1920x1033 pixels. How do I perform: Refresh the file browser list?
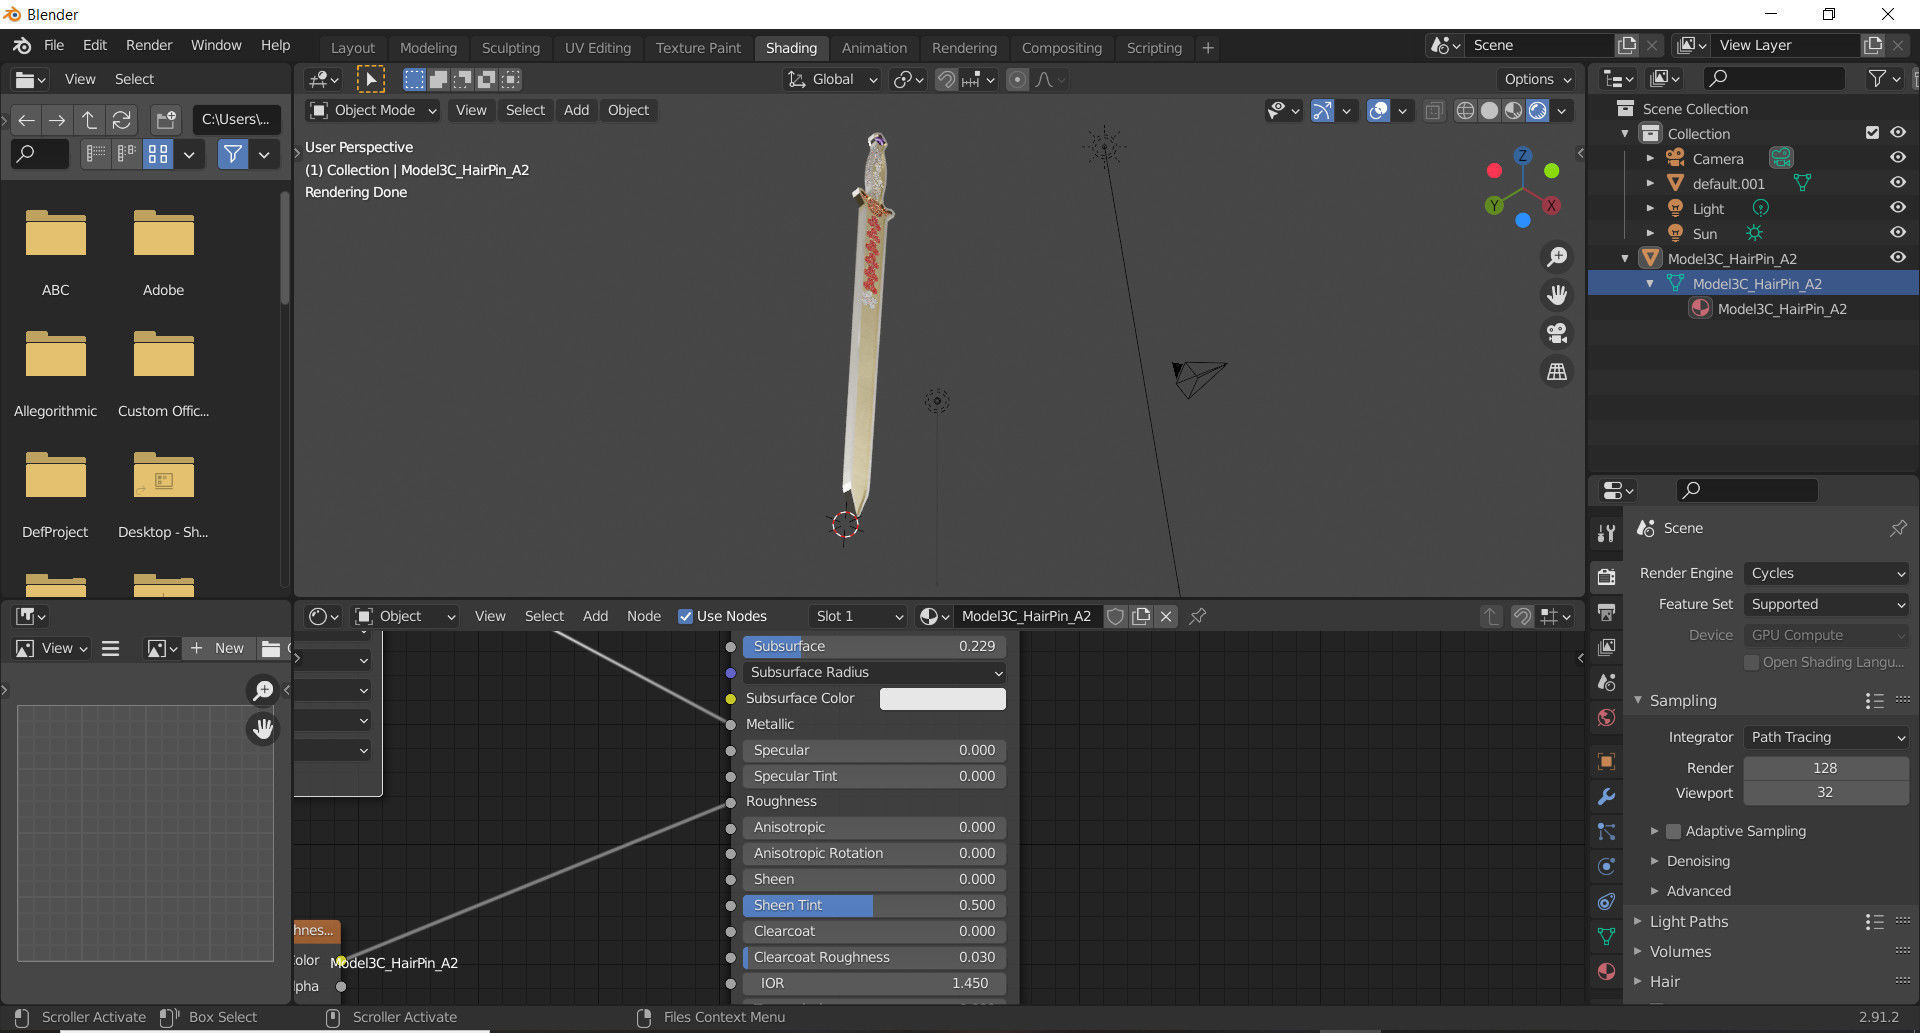[121, 120]
